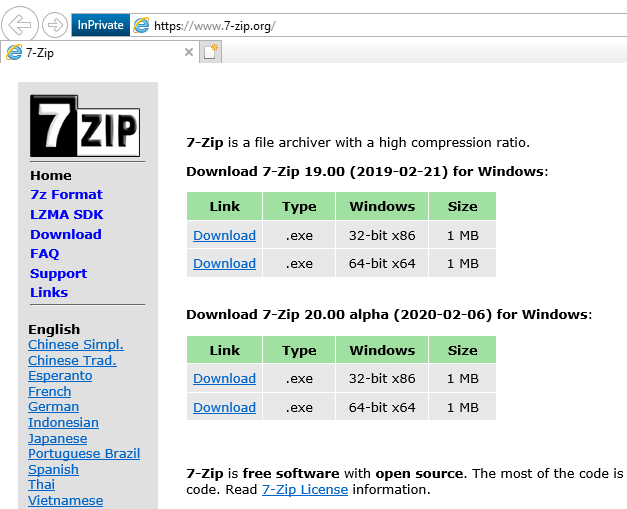Open the Download sidebar link

click(66, 234)
